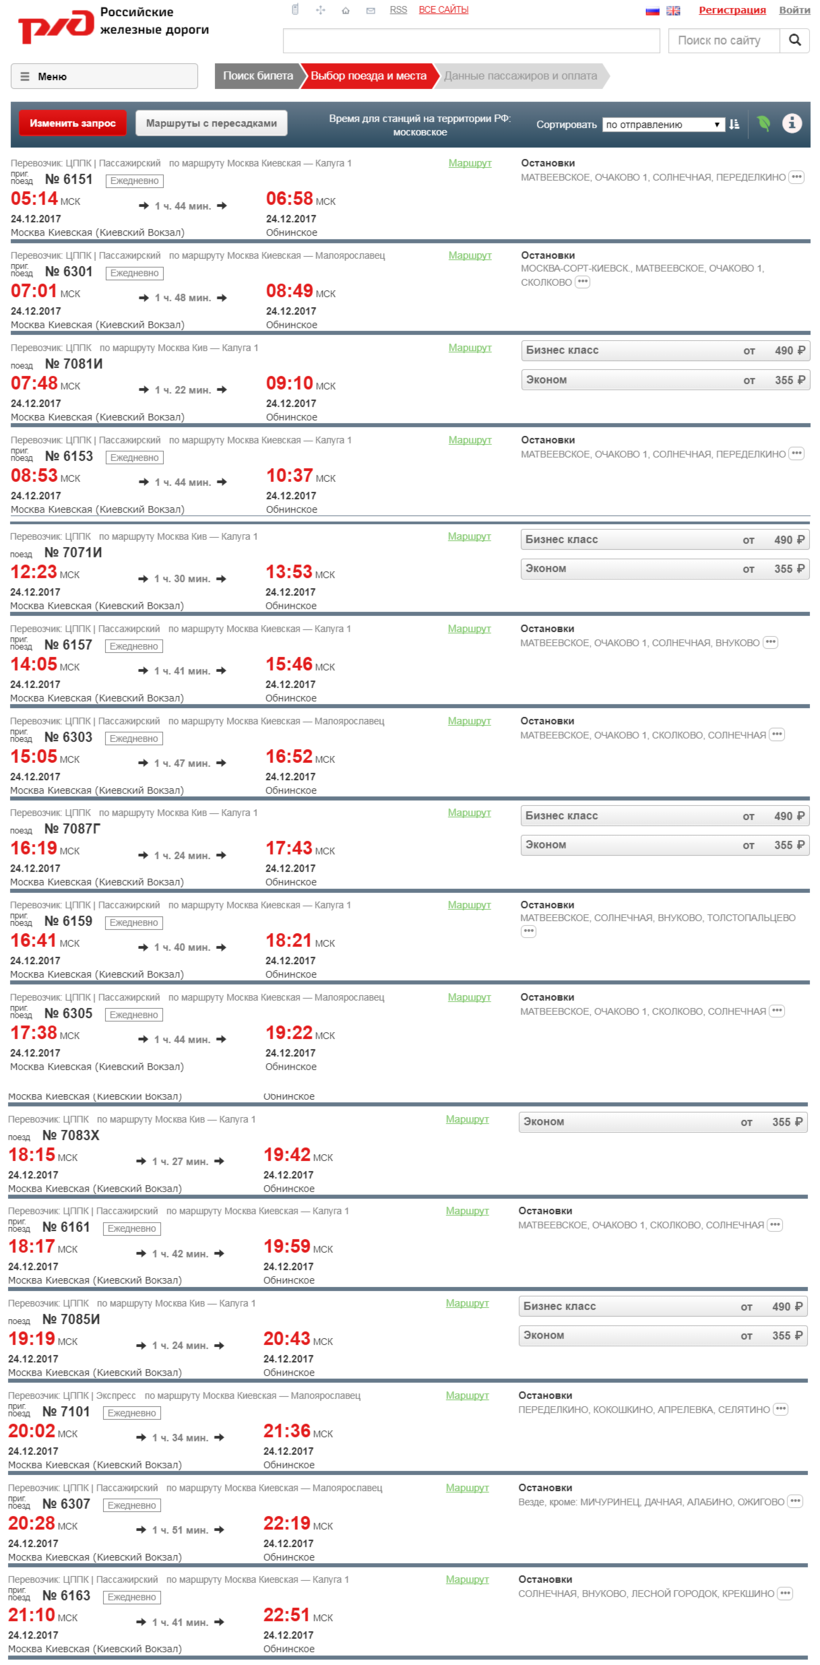
Task: Click the Поиск по сайту search field
Action: tap(723, 40)
